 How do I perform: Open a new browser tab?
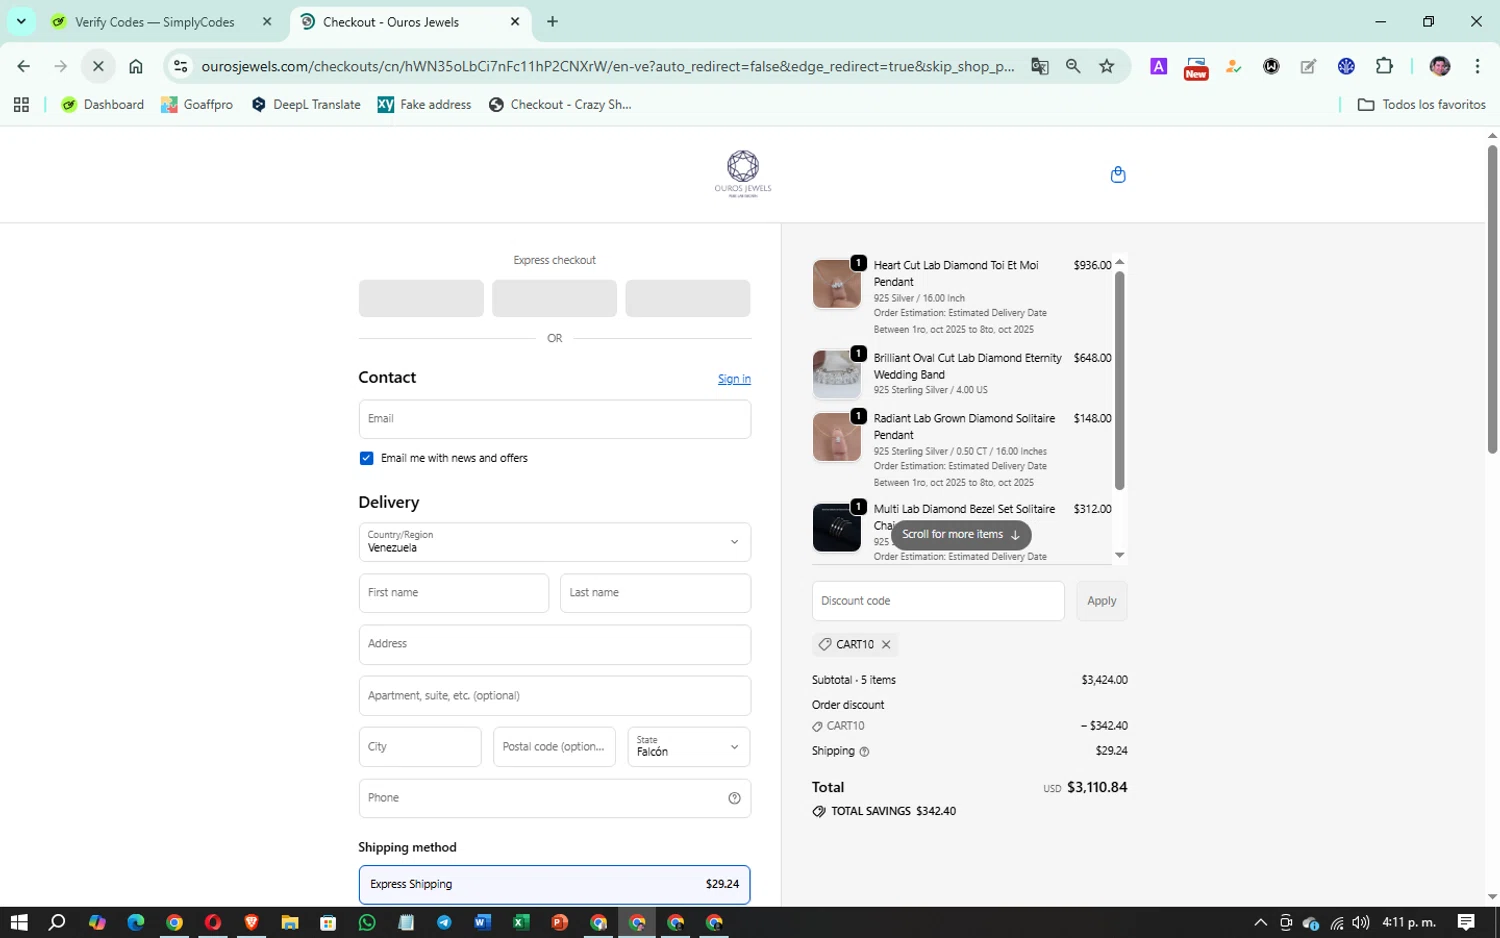tap(552, 21)
